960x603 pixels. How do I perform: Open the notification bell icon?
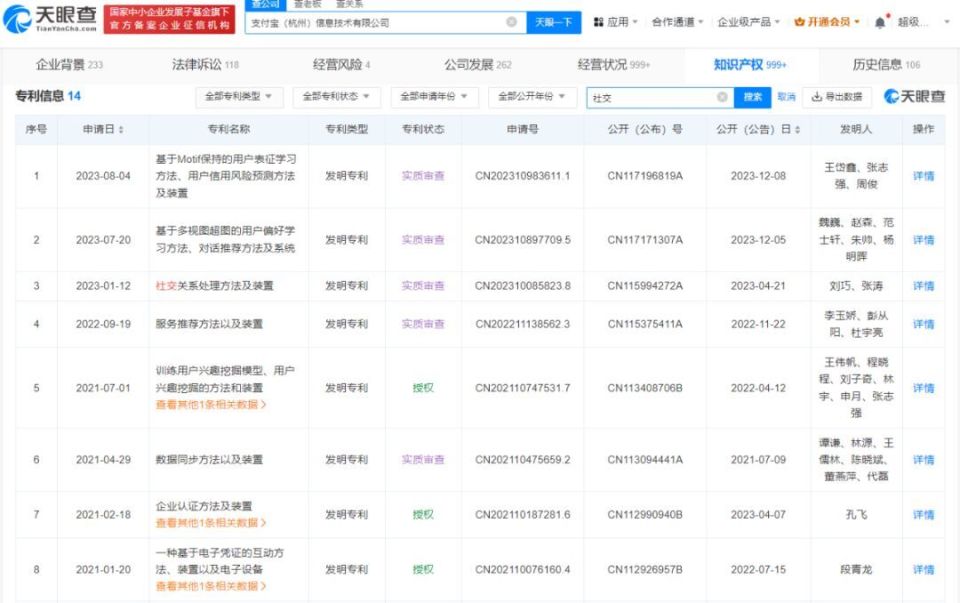[880, 23]
